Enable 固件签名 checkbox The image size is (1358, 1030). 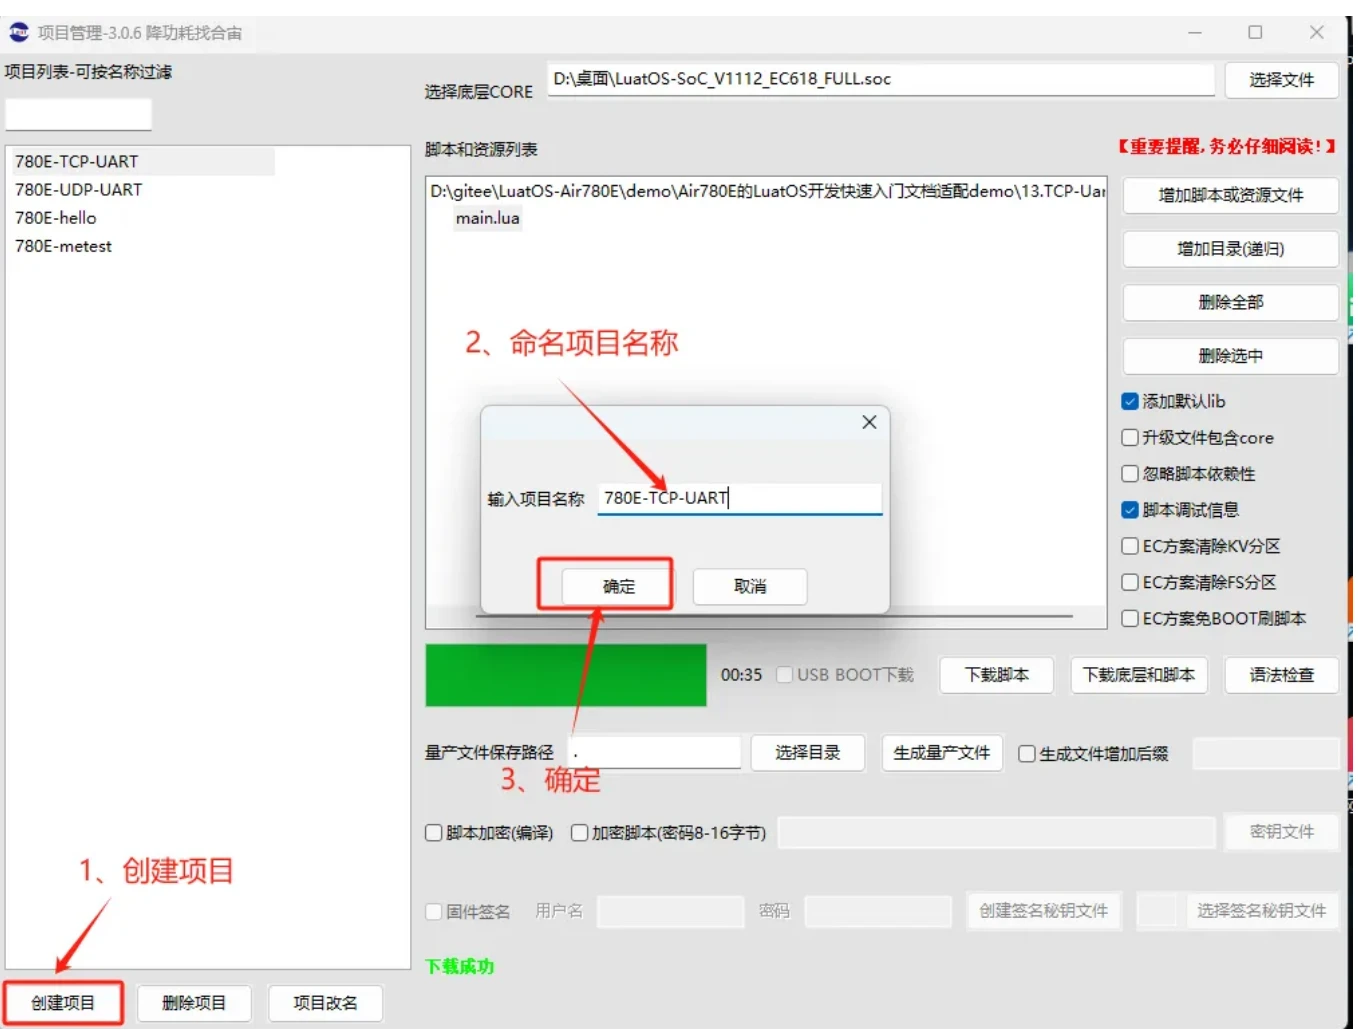[434, 912]
